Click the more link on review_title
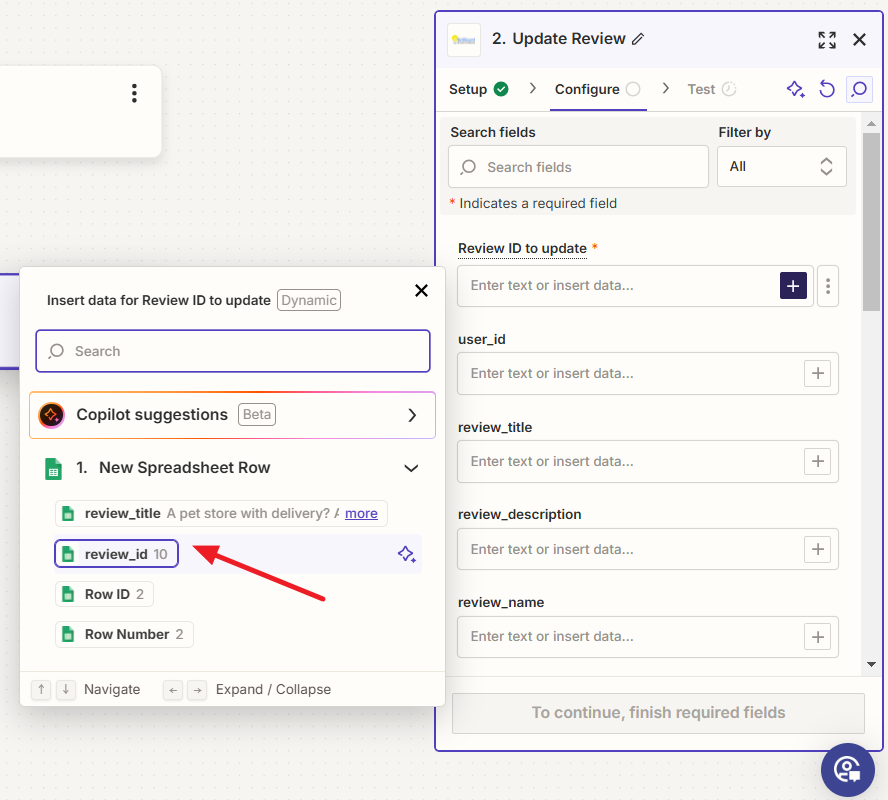The image size is (888, 800). pyautogui.click(x=361, y=514)
